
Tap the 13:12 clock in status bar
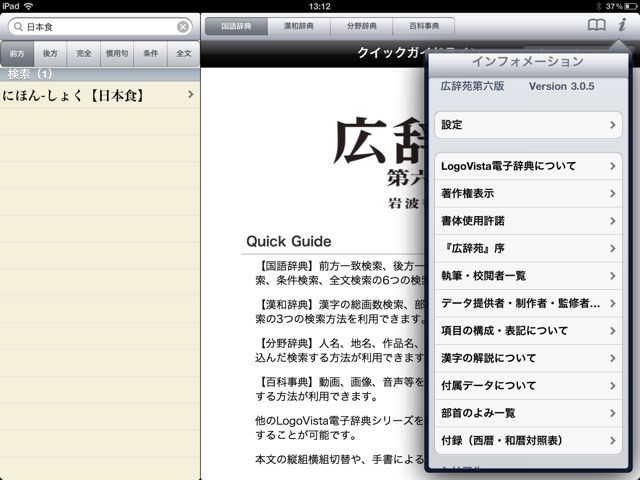click(320, 6)
